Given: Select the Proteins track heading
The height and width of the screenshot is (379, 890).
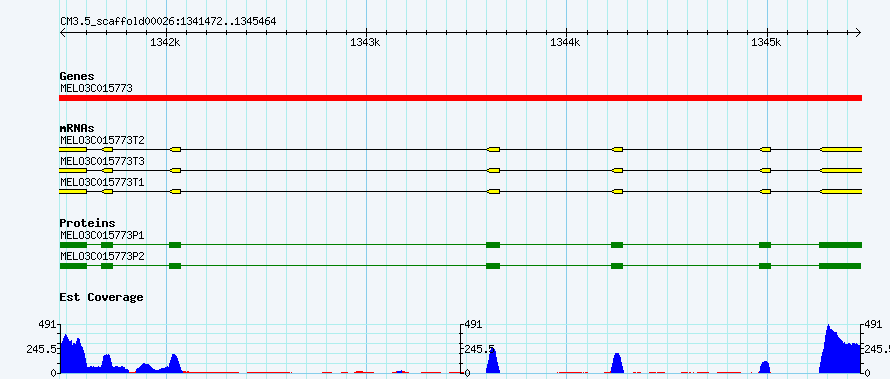Looking at the screenshot, I should [x=87, y=223].
